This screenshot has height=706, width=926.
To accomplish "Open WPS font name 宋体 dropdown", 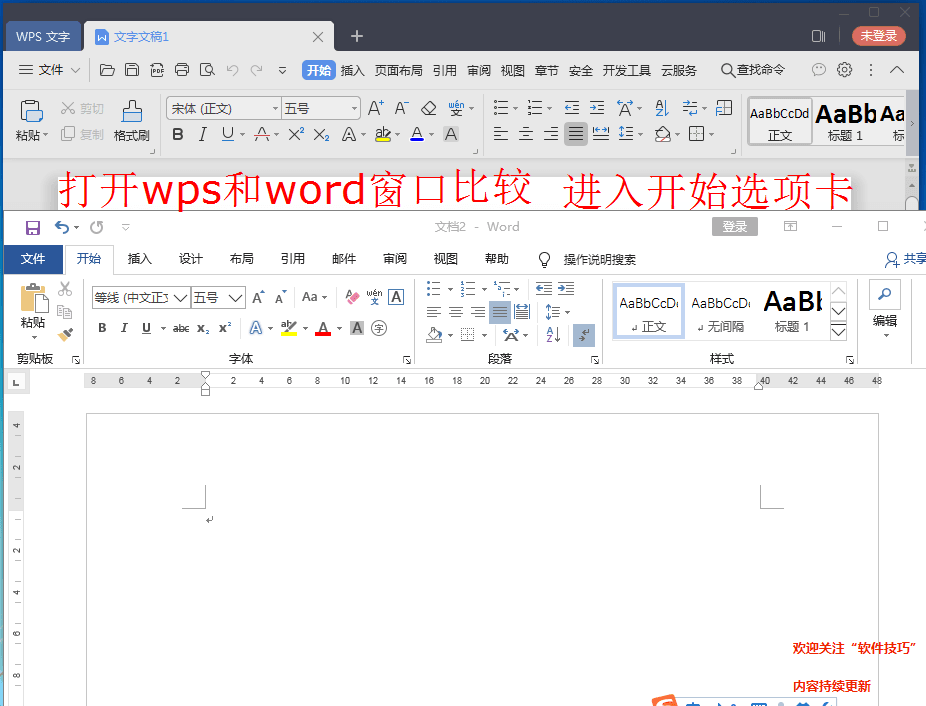I will [275, 109].
